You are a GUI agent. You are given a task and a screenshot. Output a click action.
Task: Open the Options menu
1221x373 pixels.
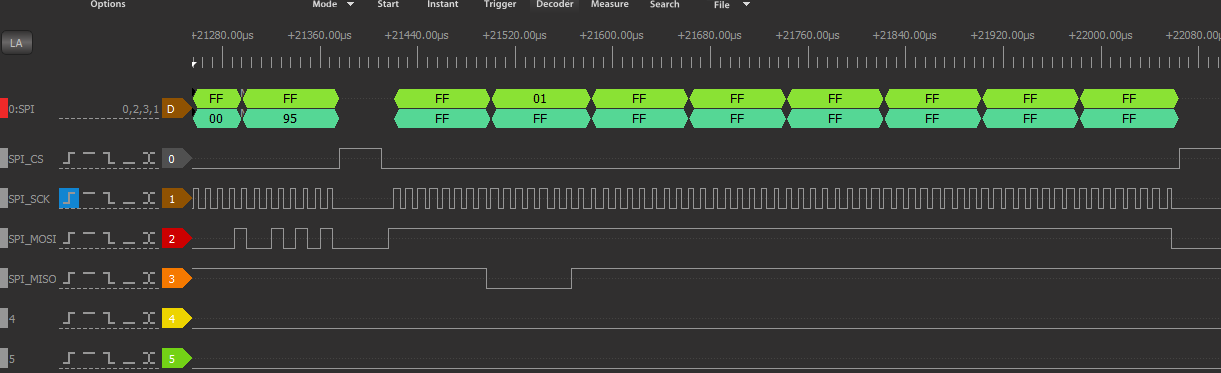[x=108, y=5]
